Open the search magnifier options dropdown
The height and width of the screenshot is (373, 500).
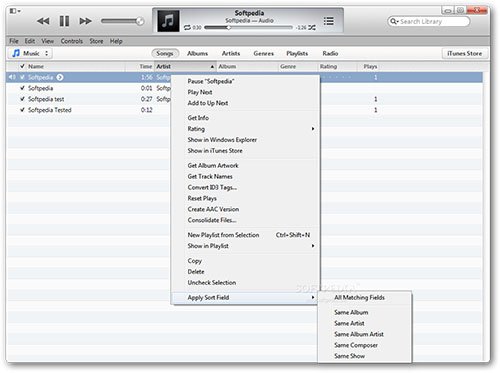394,21
